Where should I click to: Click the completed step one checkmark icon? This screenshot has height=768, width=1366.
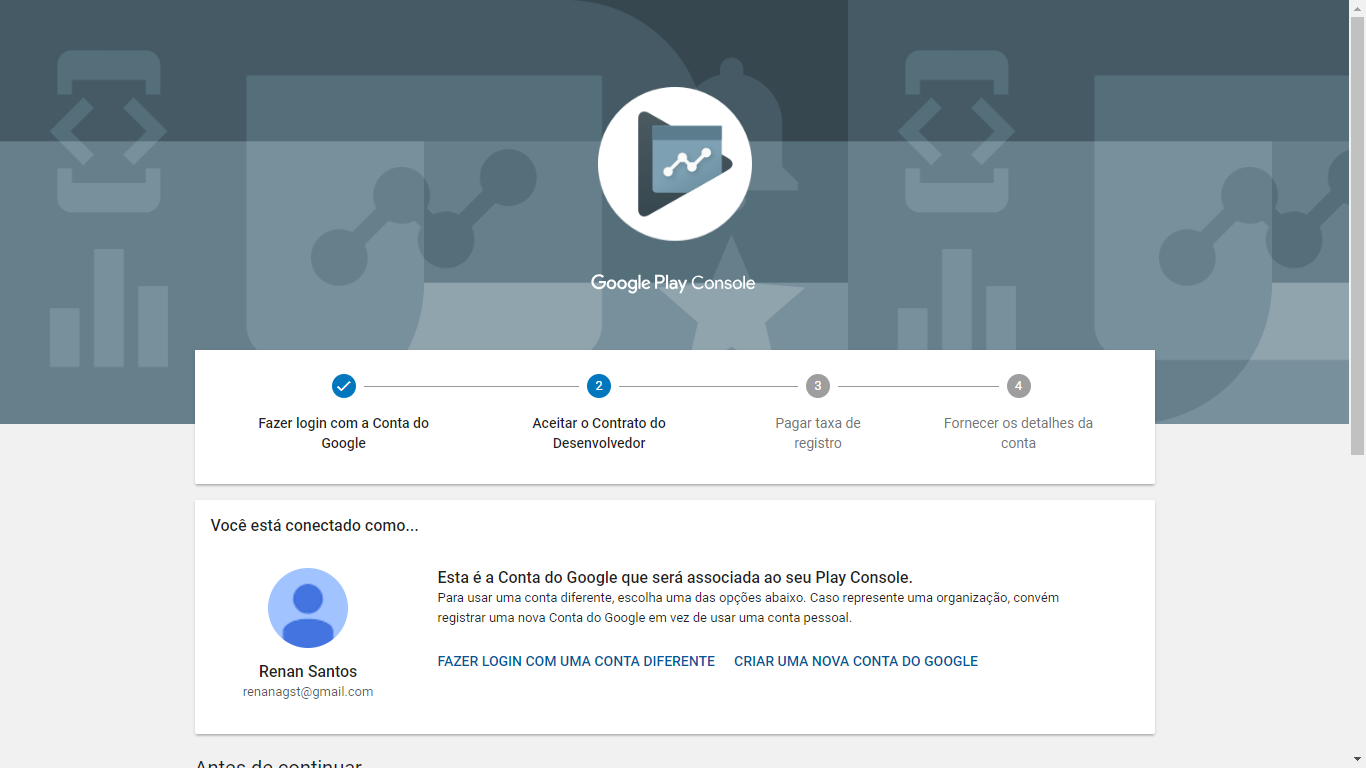click(344, 386)
